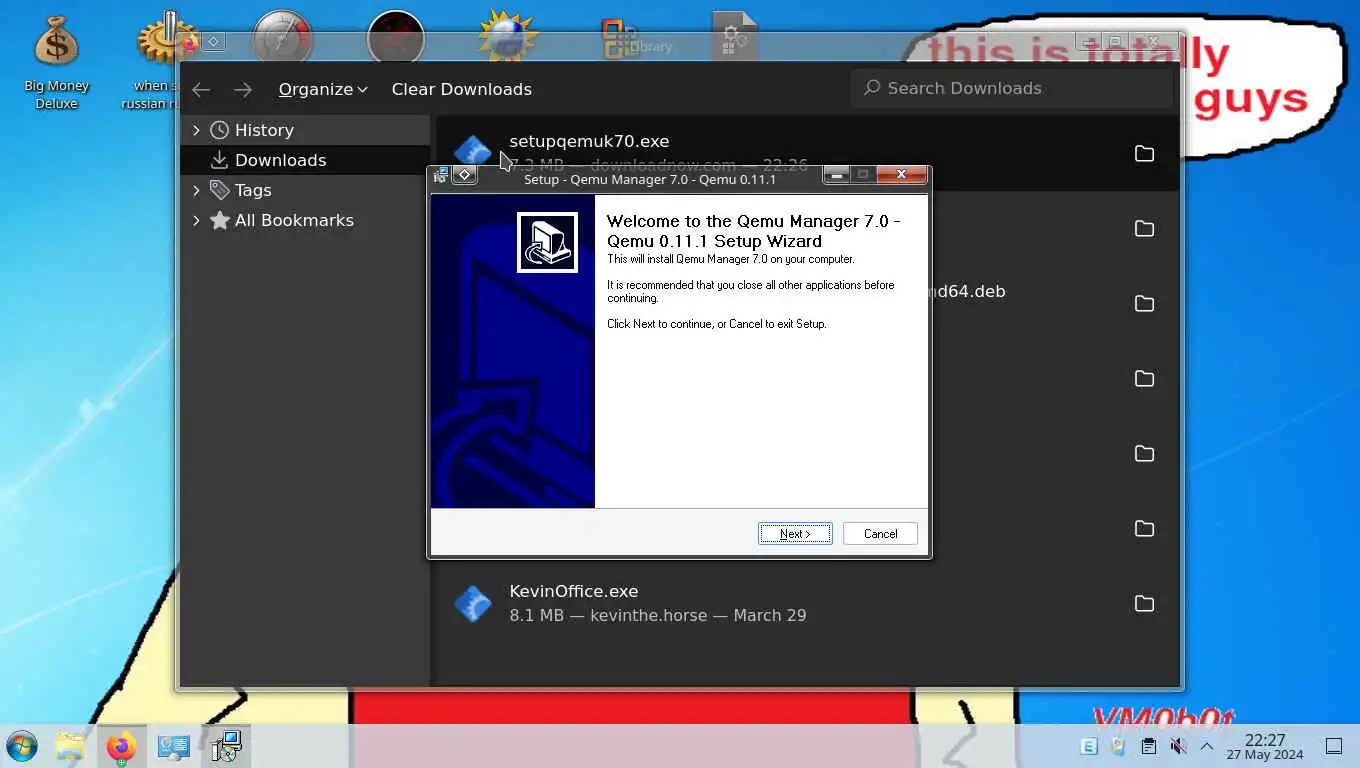Click the setup wizard title bar system icon
Image resolution: width=1360 pixels, height=768 pixels.
click(x=440, y=175)
